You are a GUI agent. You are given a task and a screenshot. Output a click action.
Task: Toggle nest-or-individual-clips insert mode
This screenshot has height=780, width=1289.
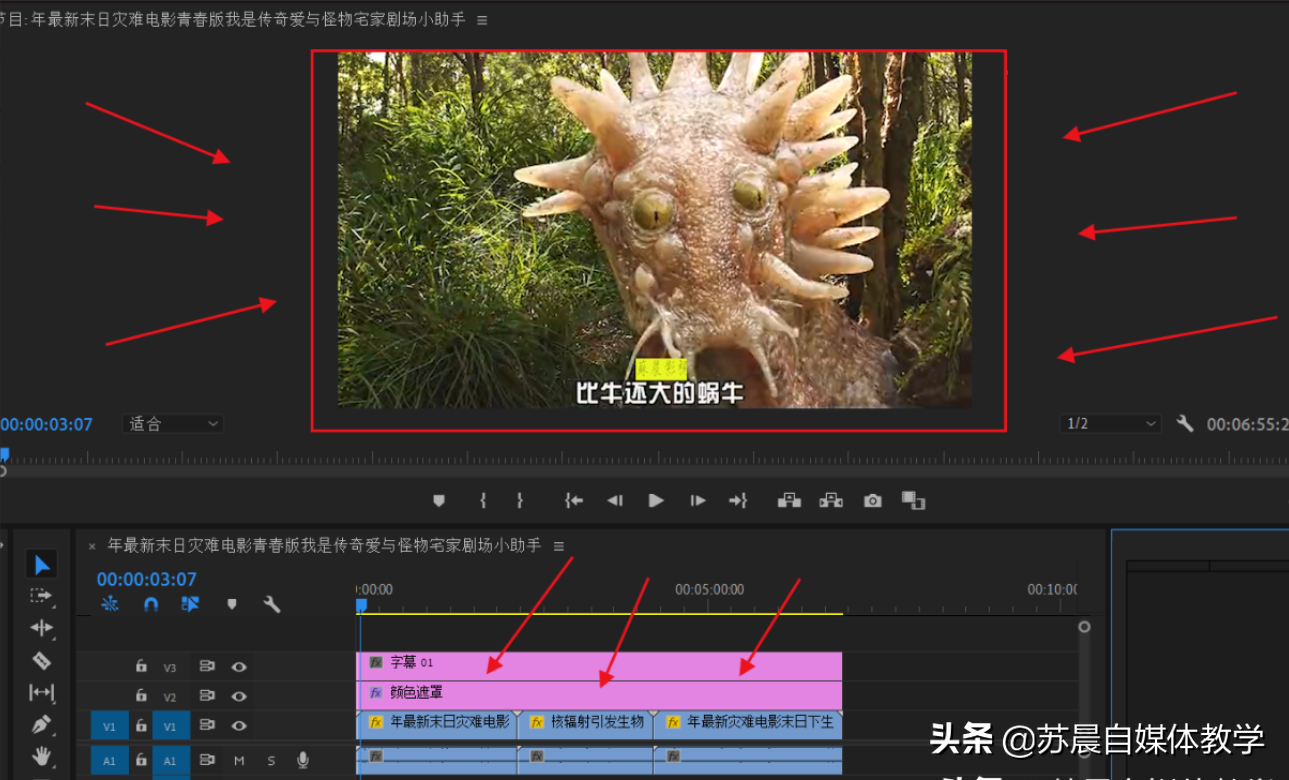pos(110,604)
